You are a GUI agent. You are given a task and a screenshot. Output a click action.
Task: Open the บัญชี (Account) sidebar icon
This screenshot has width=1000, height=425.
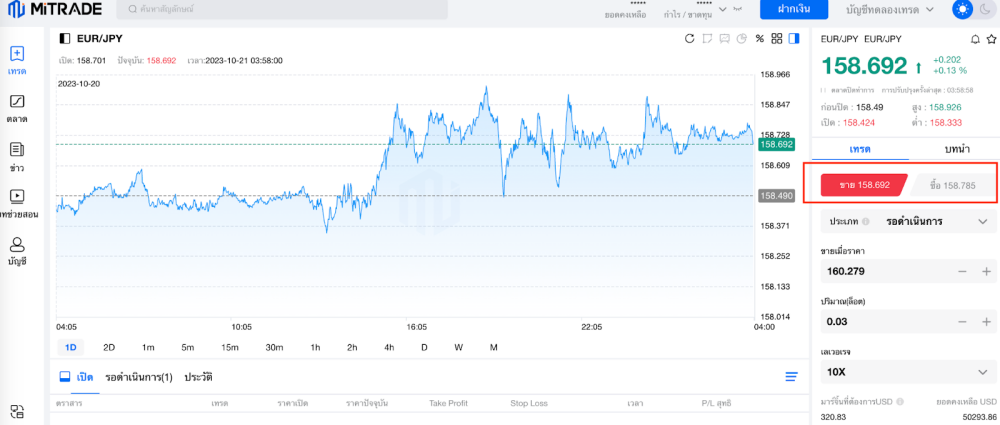(17, 250)
